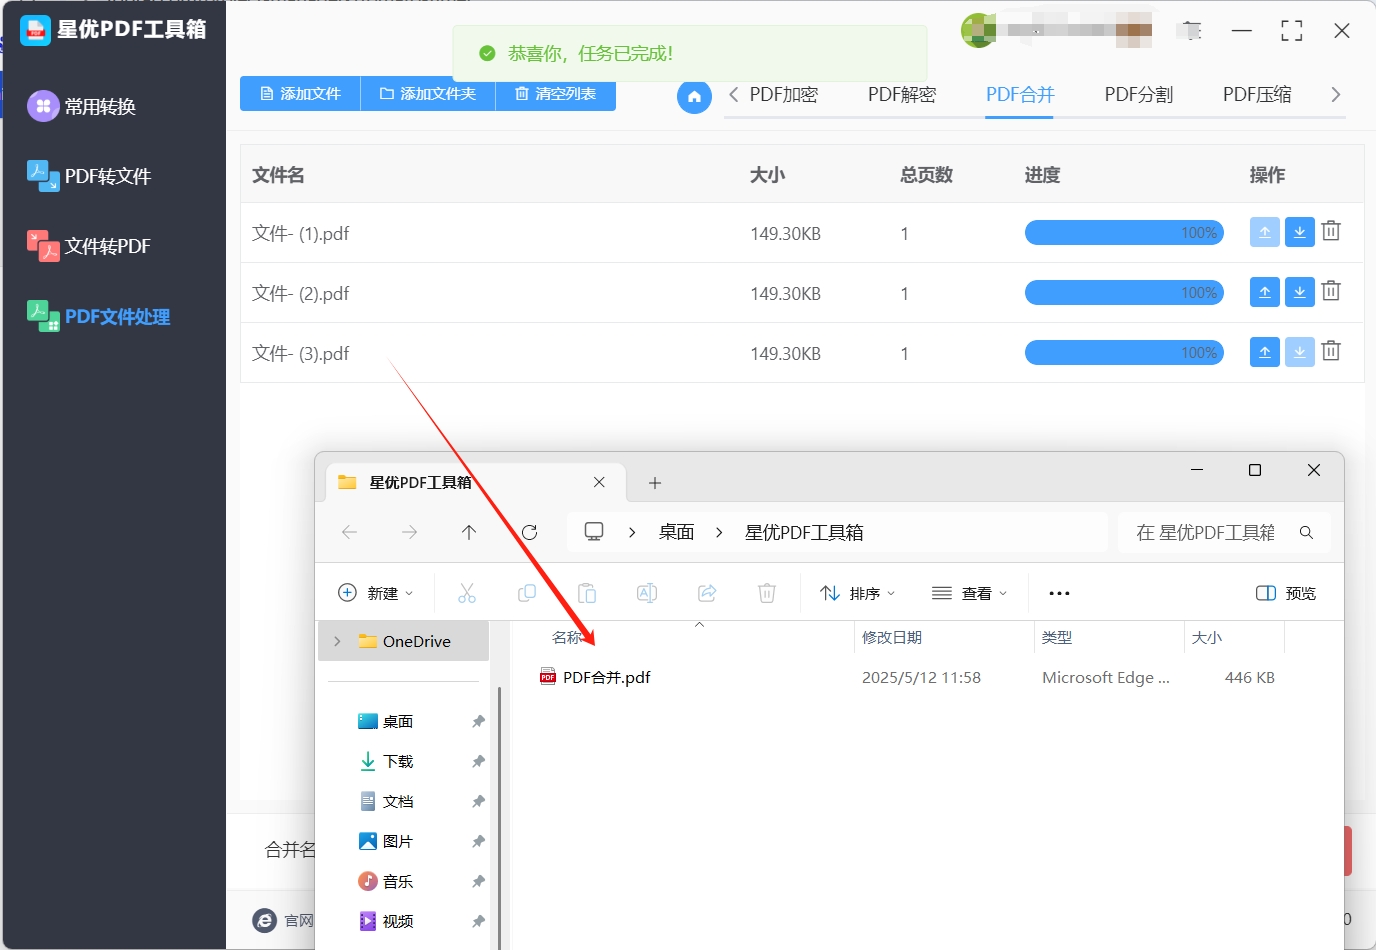Go back in File Explorer
Screen dimensions: 1376x950
point(349,532)
